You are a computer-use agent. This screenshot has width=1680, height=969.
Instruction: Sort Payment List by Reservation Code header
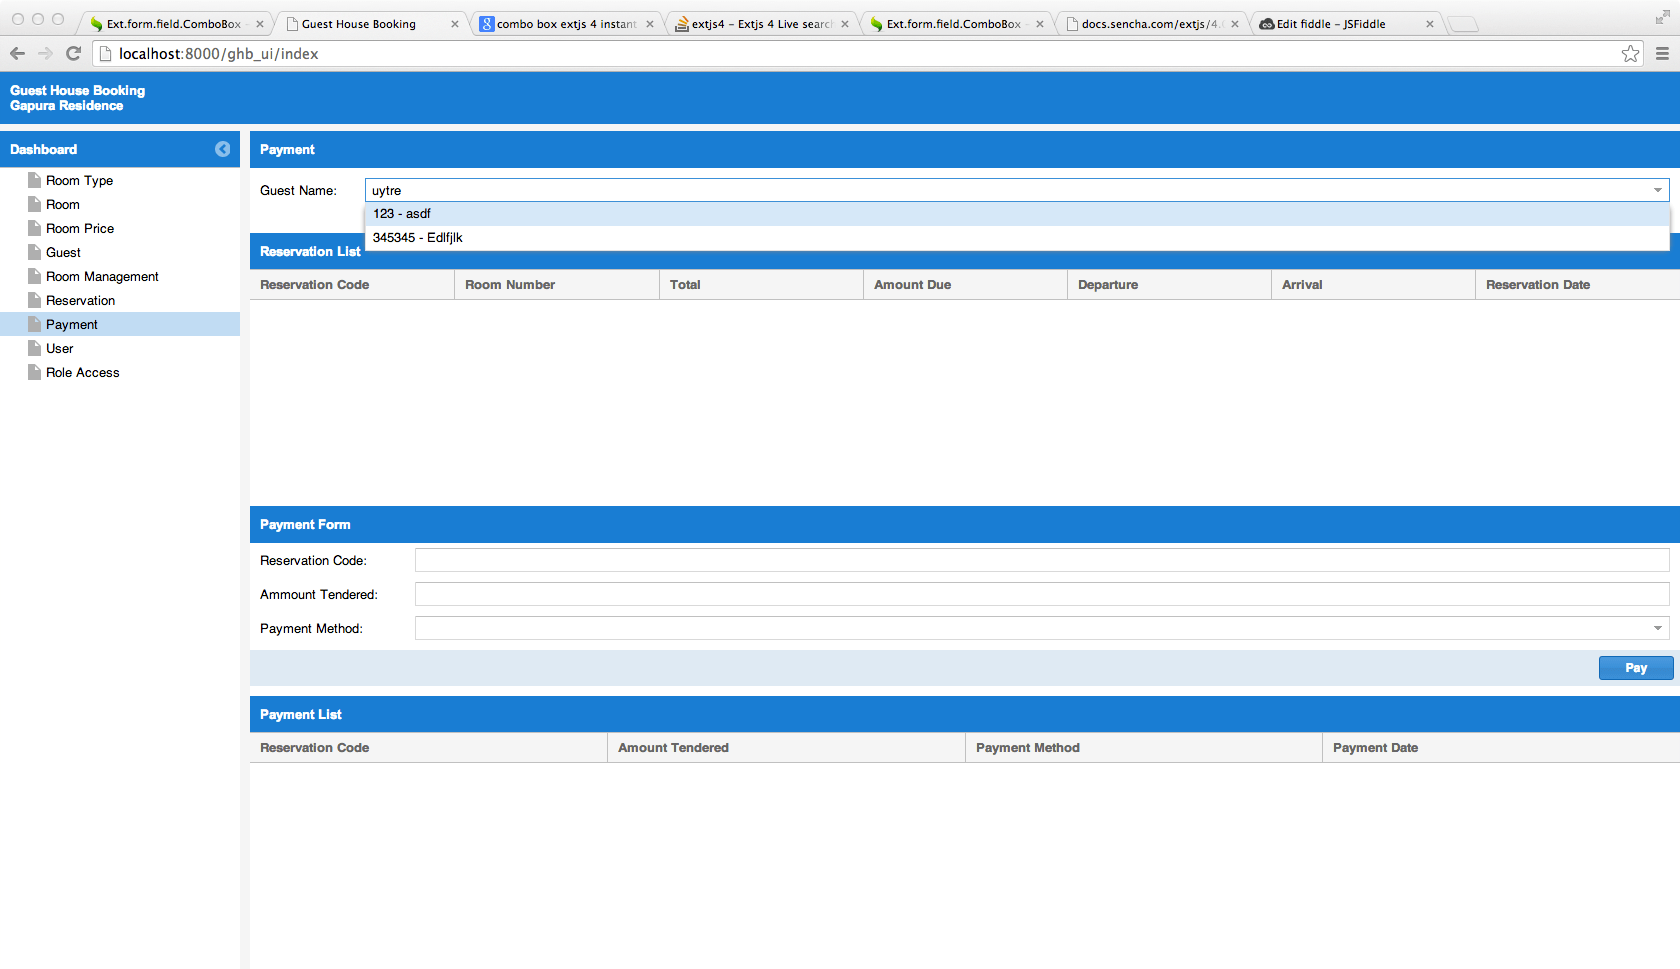click(x=428, y=747)
